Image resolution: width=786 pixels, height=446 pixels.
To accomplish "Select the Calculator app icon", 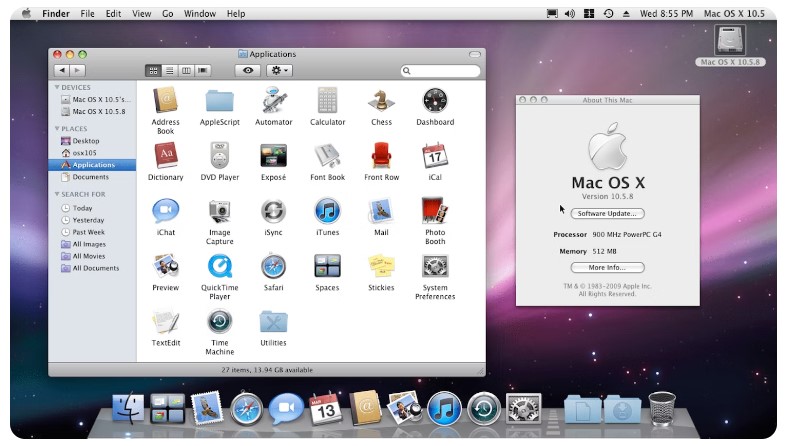I will coord(327,100).
